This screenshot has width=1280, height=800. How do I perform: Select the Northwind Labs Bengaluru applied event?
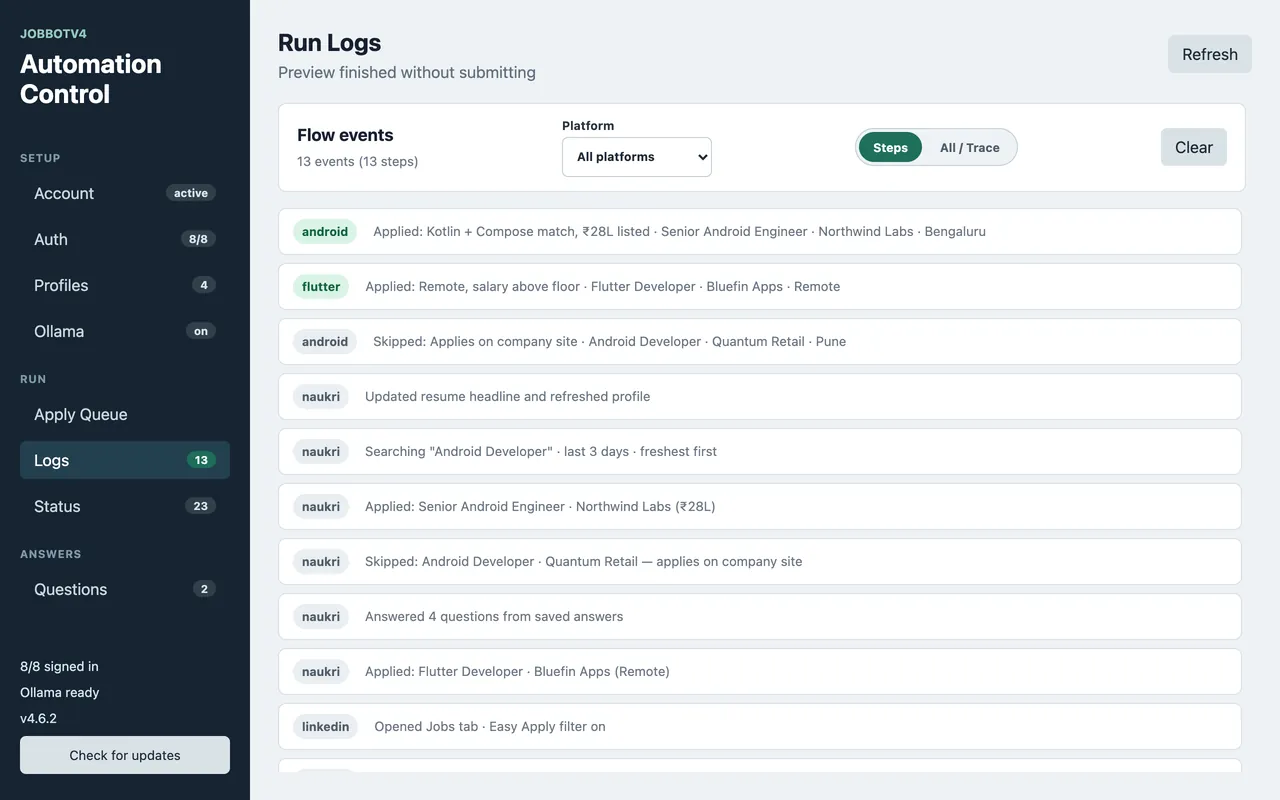click(760, 231)
